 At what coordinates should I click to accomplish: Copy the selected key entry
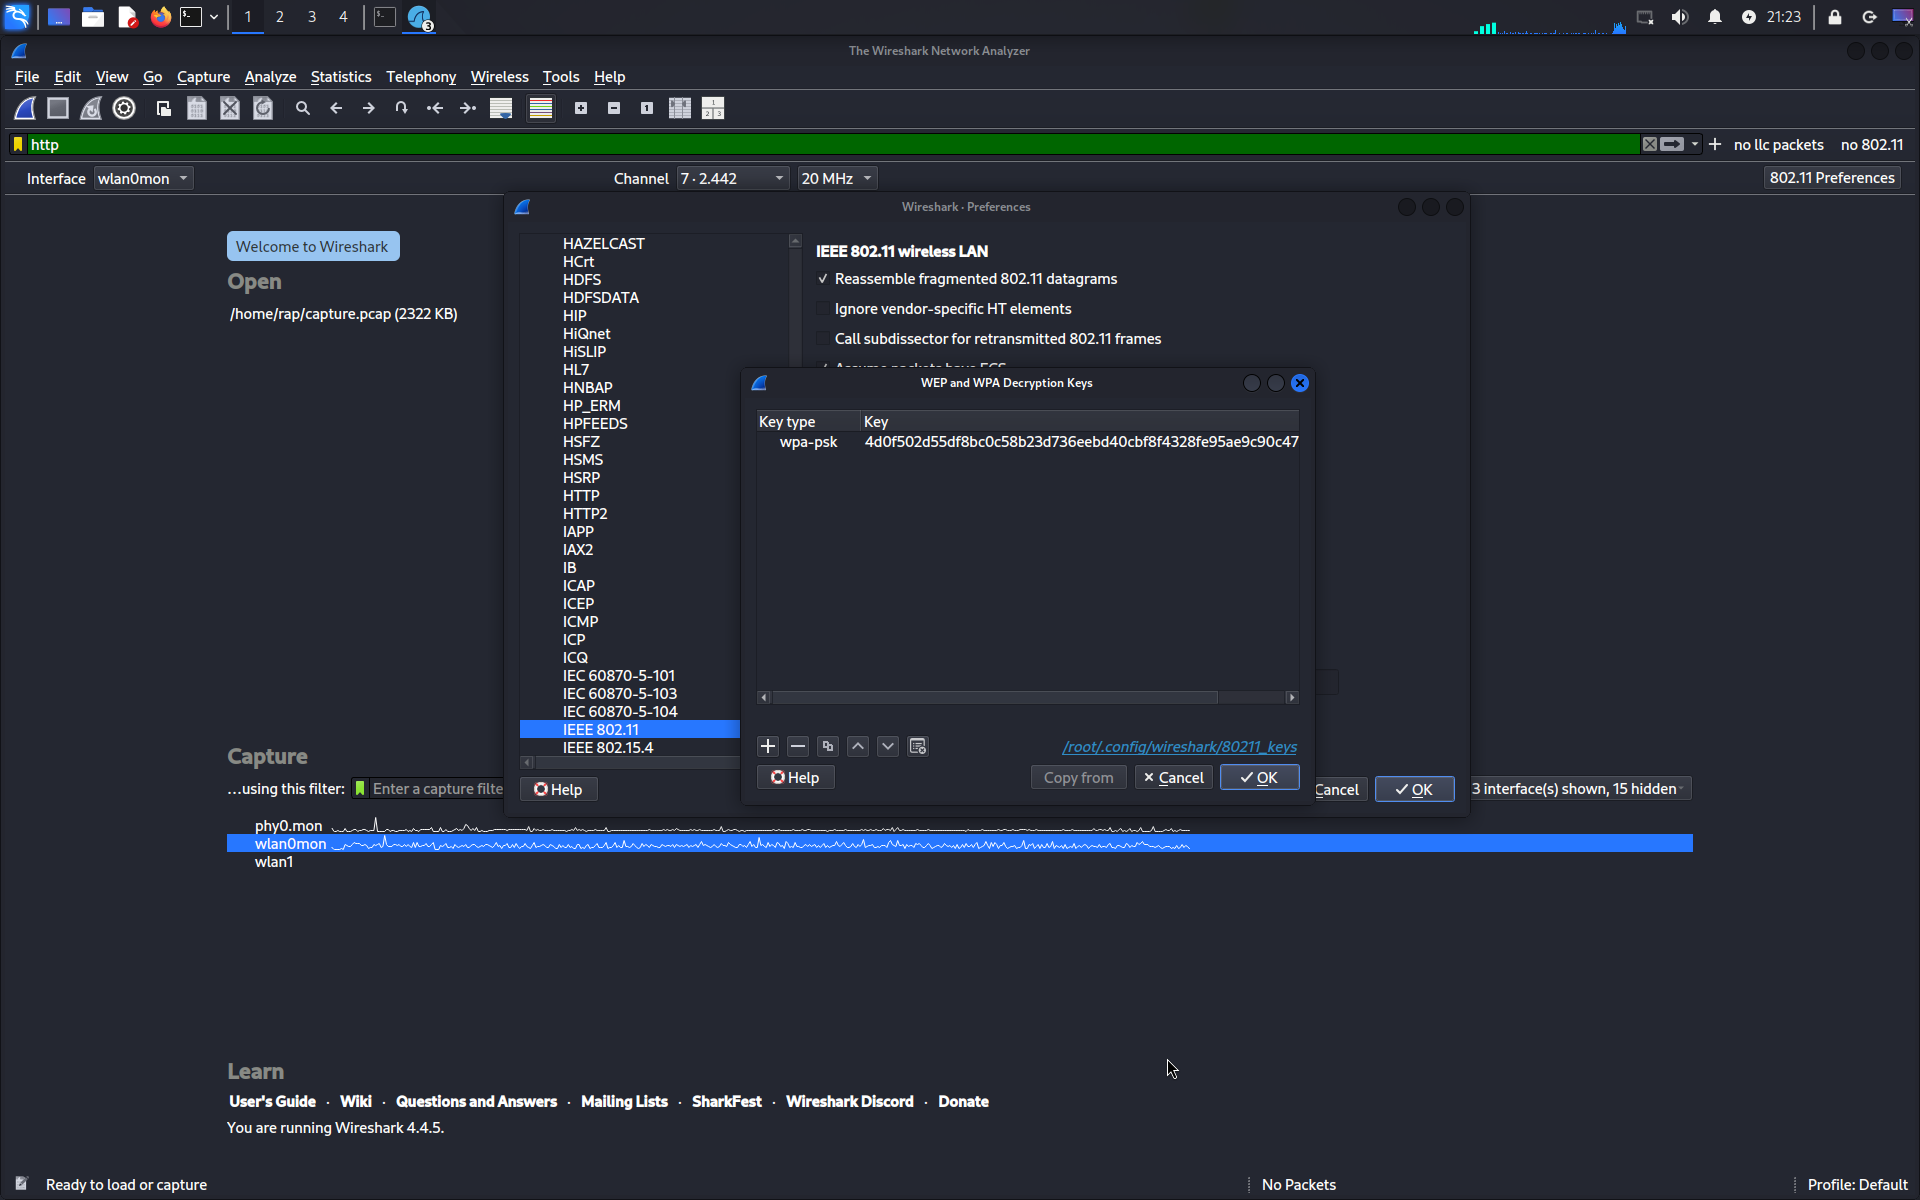click(x=828, y=747)
